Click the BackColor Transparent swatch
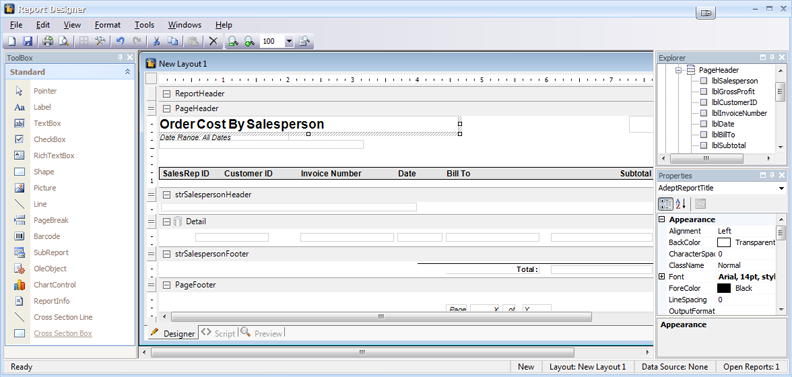This screenshot has height=377, width=792. pos(724,243)
